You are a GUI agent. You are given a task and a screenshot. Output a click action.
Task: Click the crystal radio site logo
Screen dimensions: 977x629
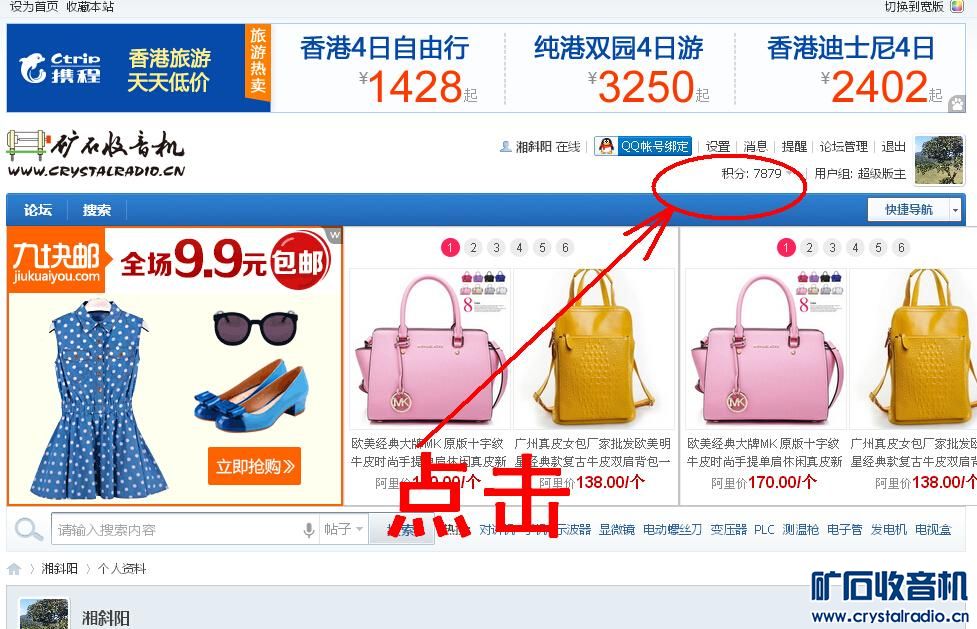(96, 154)
